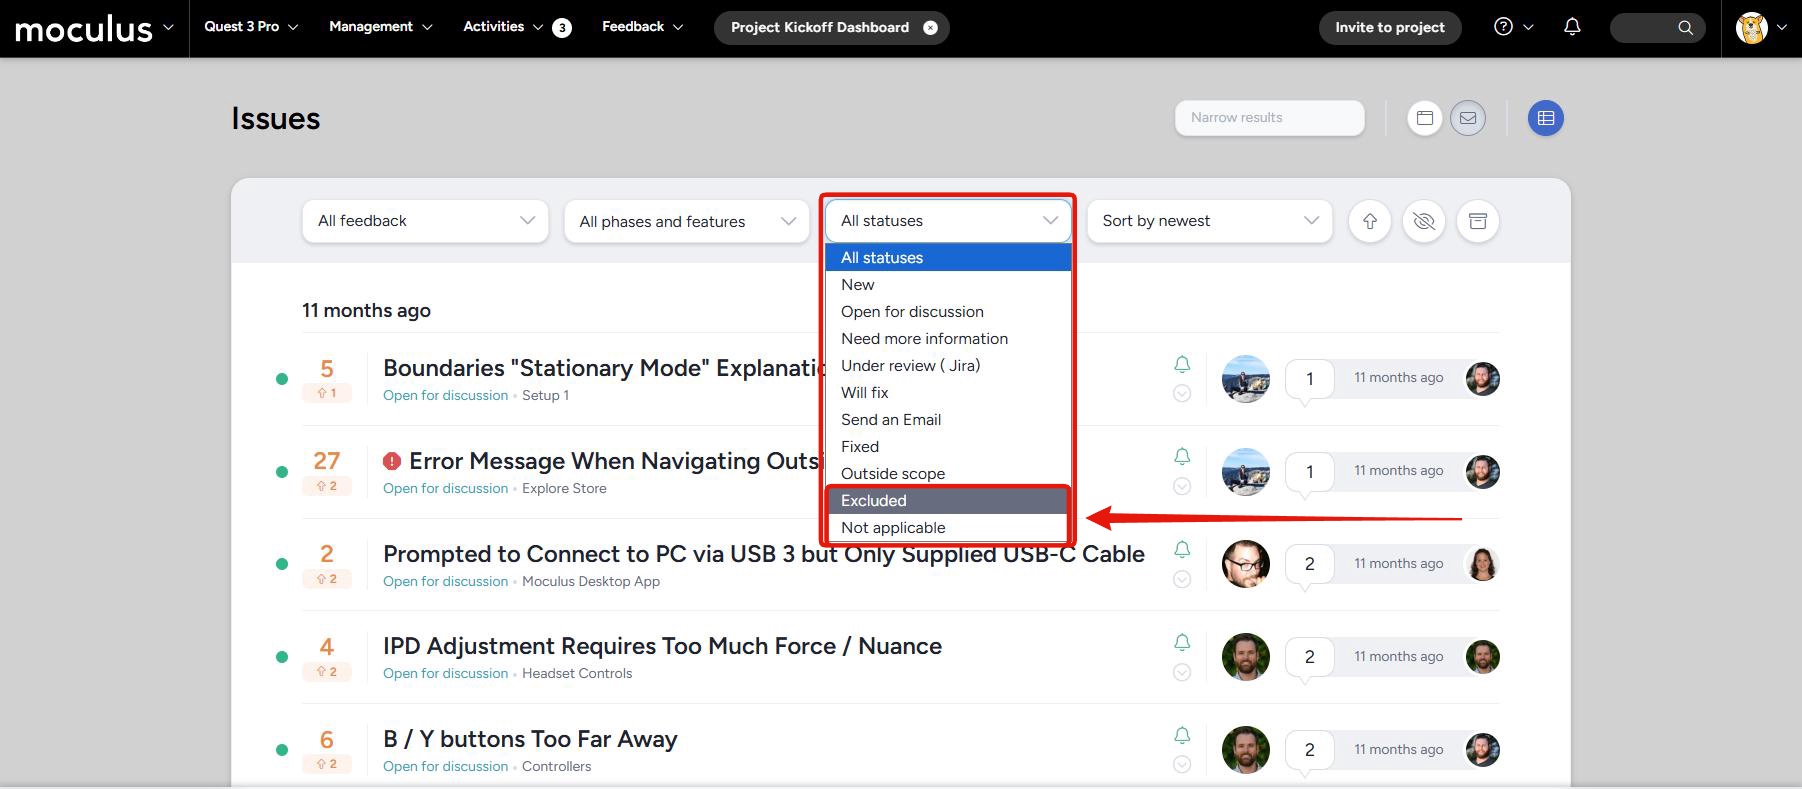The image size is (1802, 789).
Task: Click the notifications bell in top bar
Action: click(x=1572, y=27)
